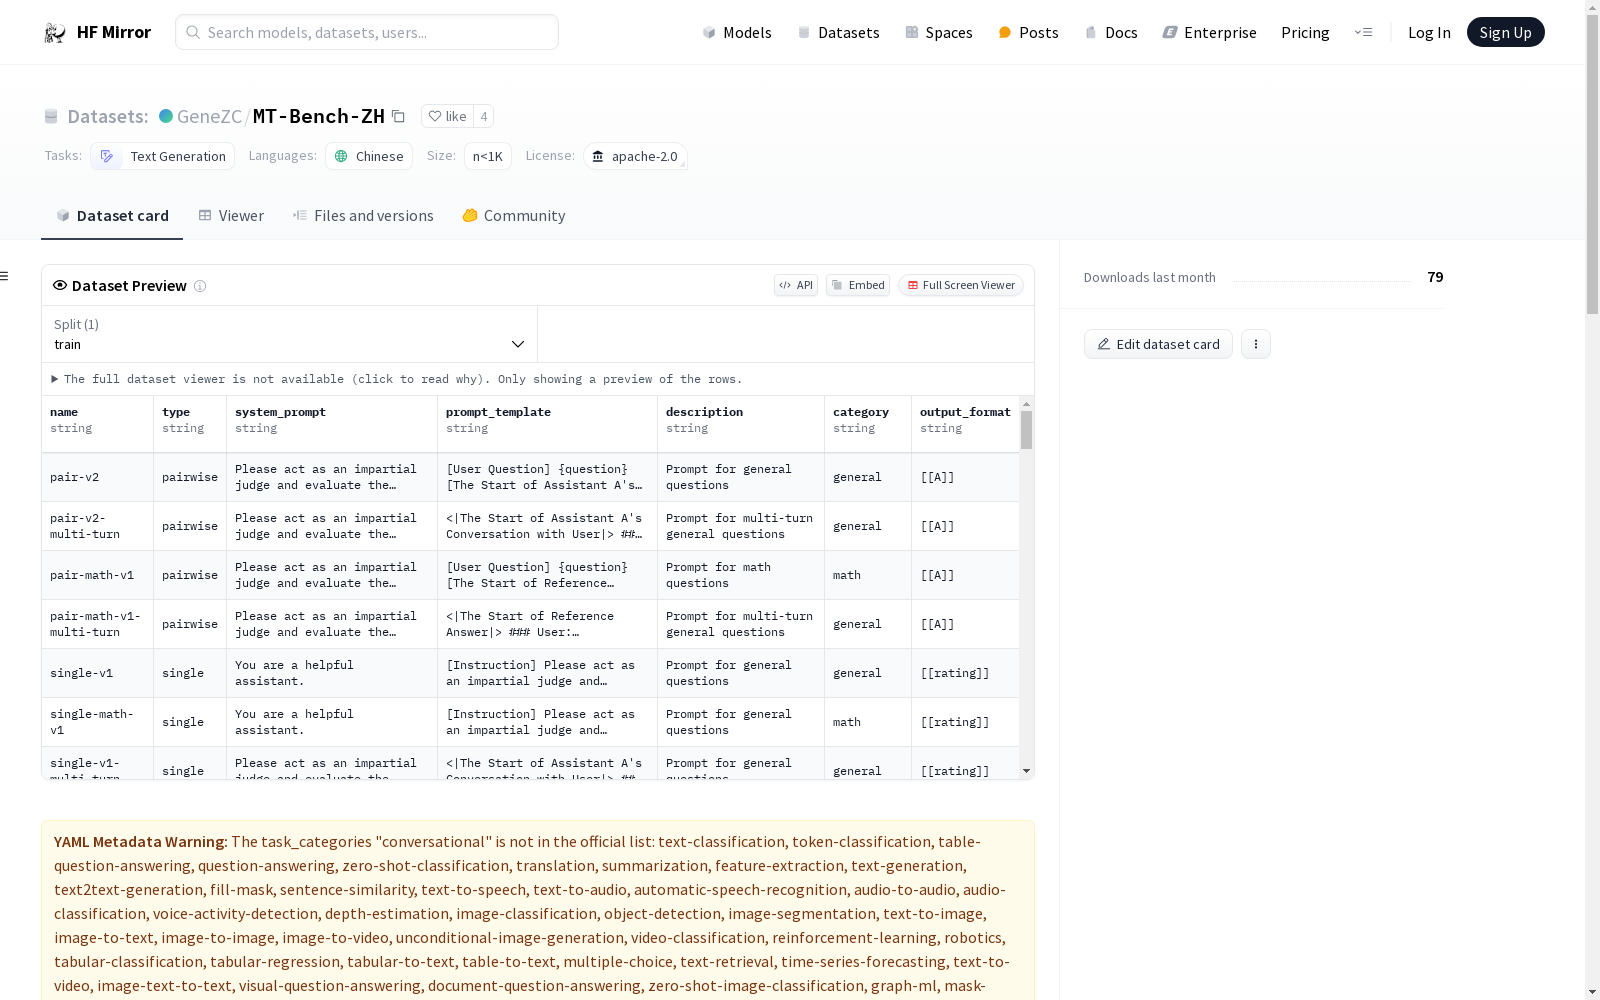This screenshot has width=1600, height=1000.
Task: Open the Datasets nav item
Action: pos(838,32)
